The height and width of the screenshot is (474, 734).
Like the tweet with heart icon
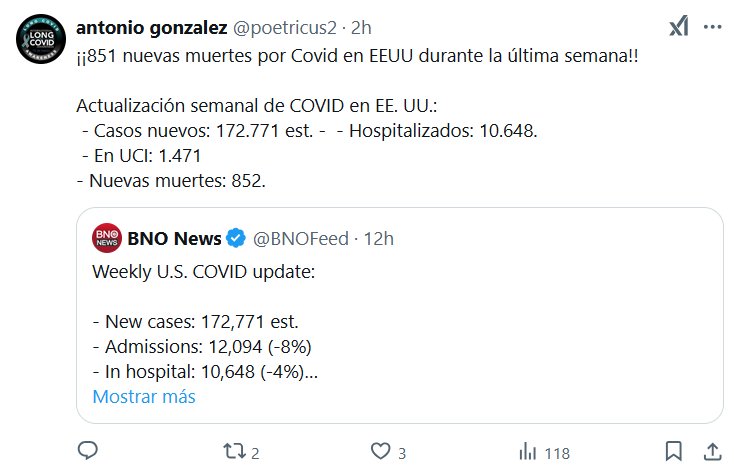[x=378, y=451]
